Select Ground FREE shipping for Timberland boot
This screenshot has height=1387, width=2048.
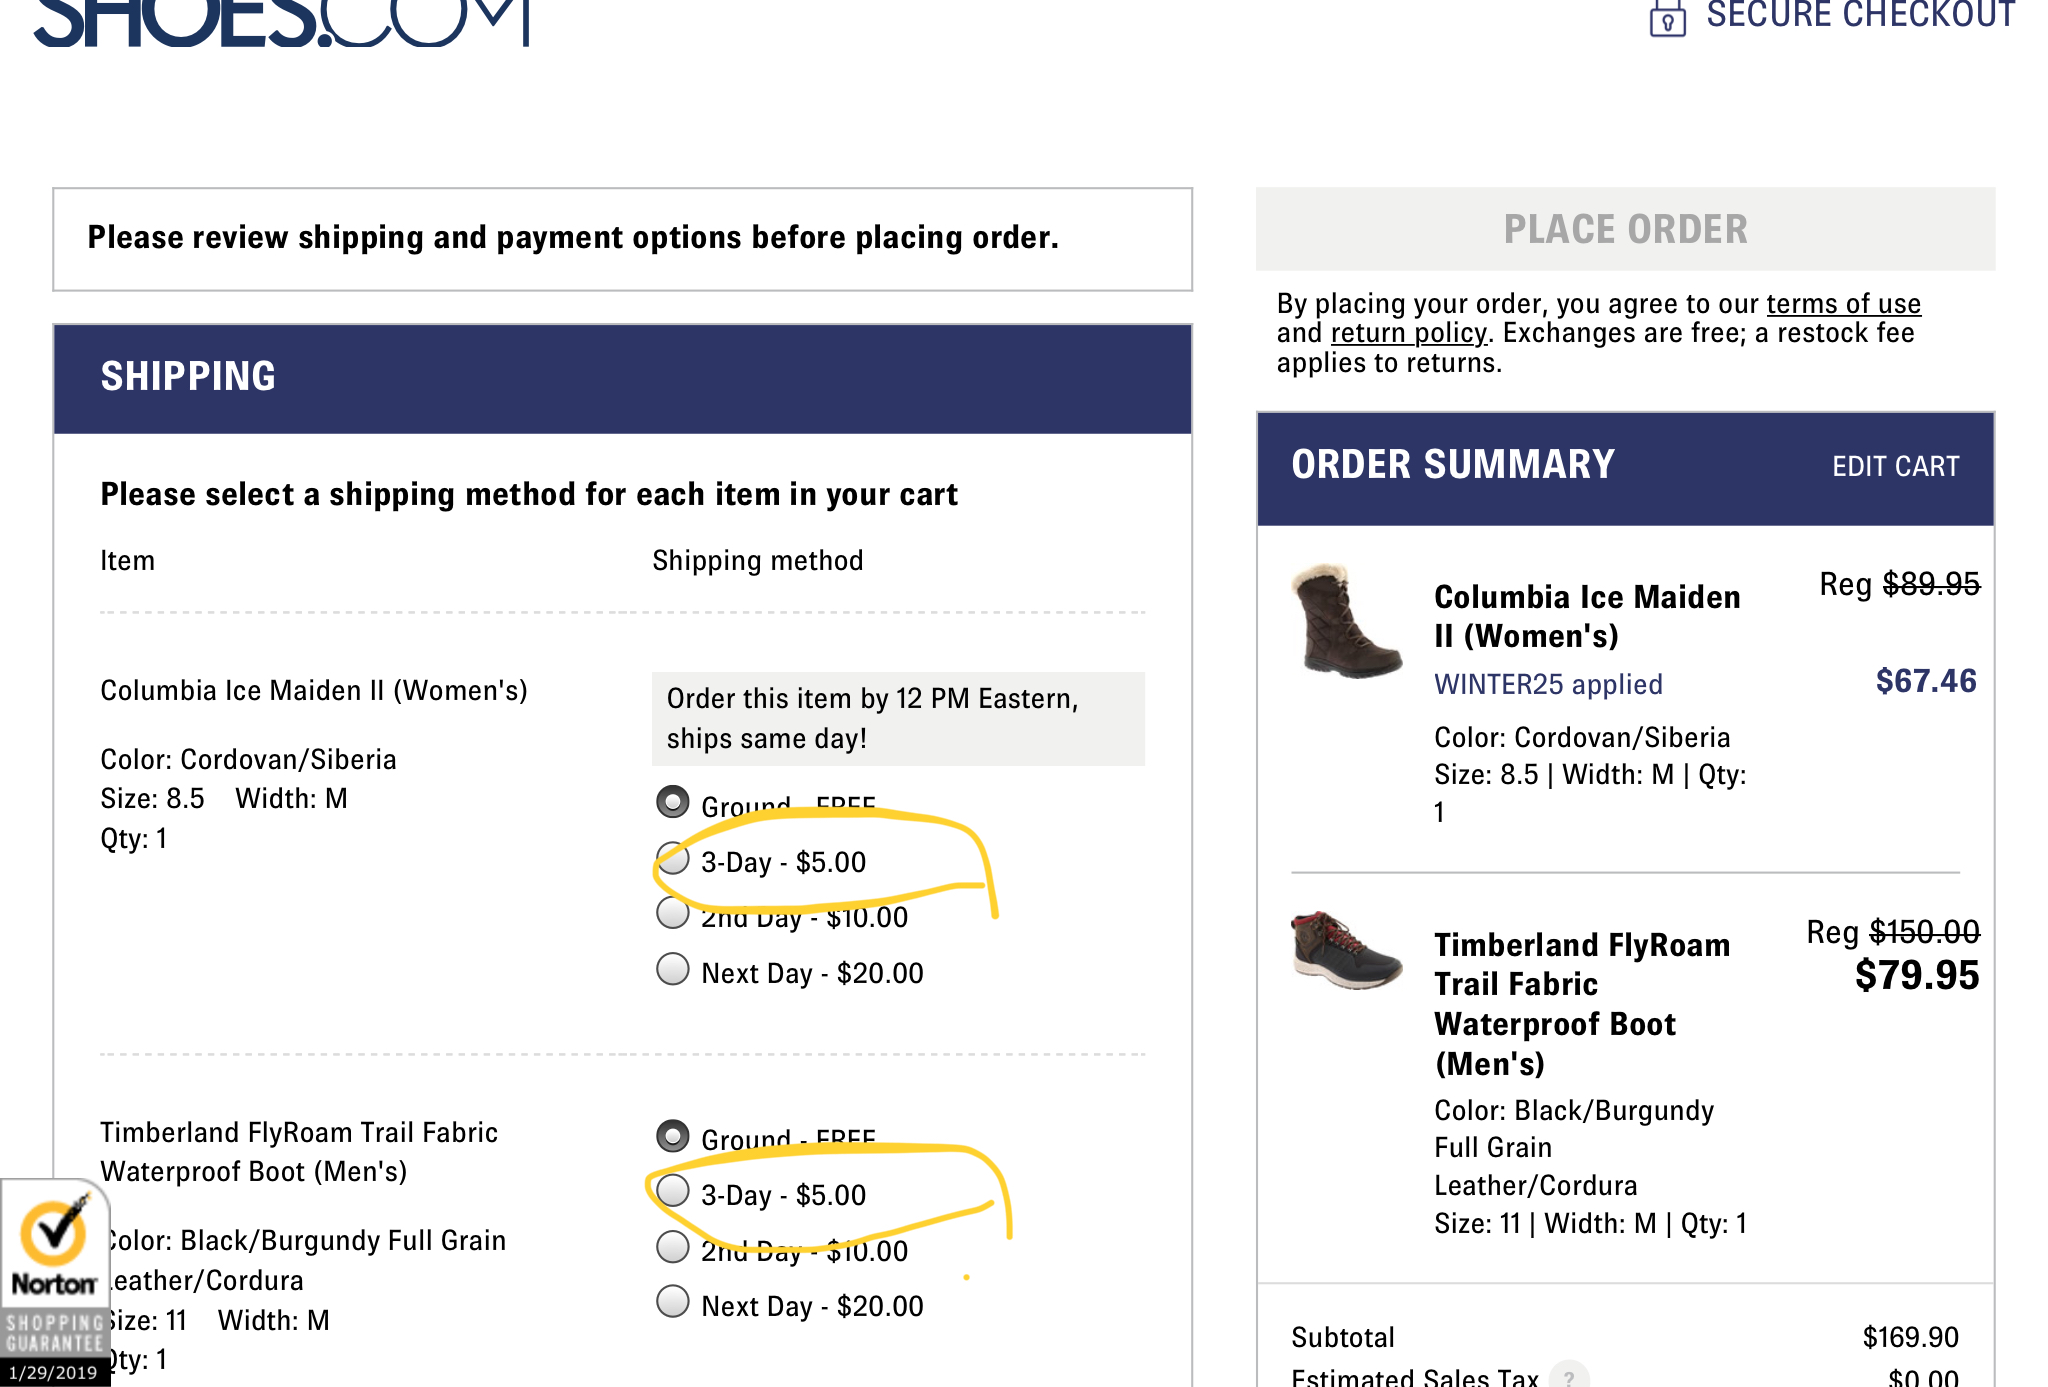pos(673,1136)
